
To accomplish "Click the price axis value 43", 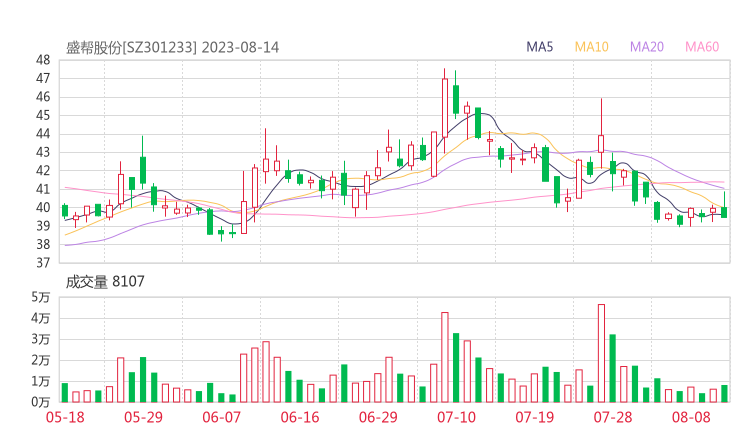I will tap(43, 152).
